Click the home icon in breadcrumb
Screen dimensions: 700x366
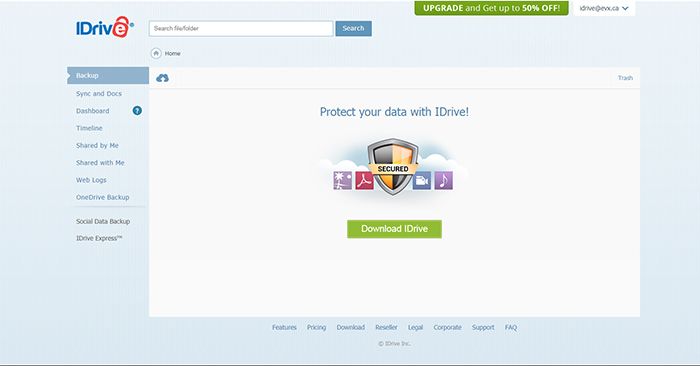(x=156, y=54)
